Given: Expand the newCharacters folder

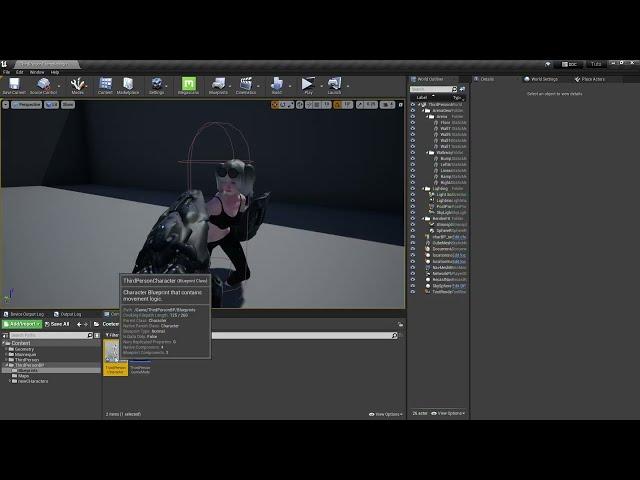Looking at the screenshot, I should 10,381.
